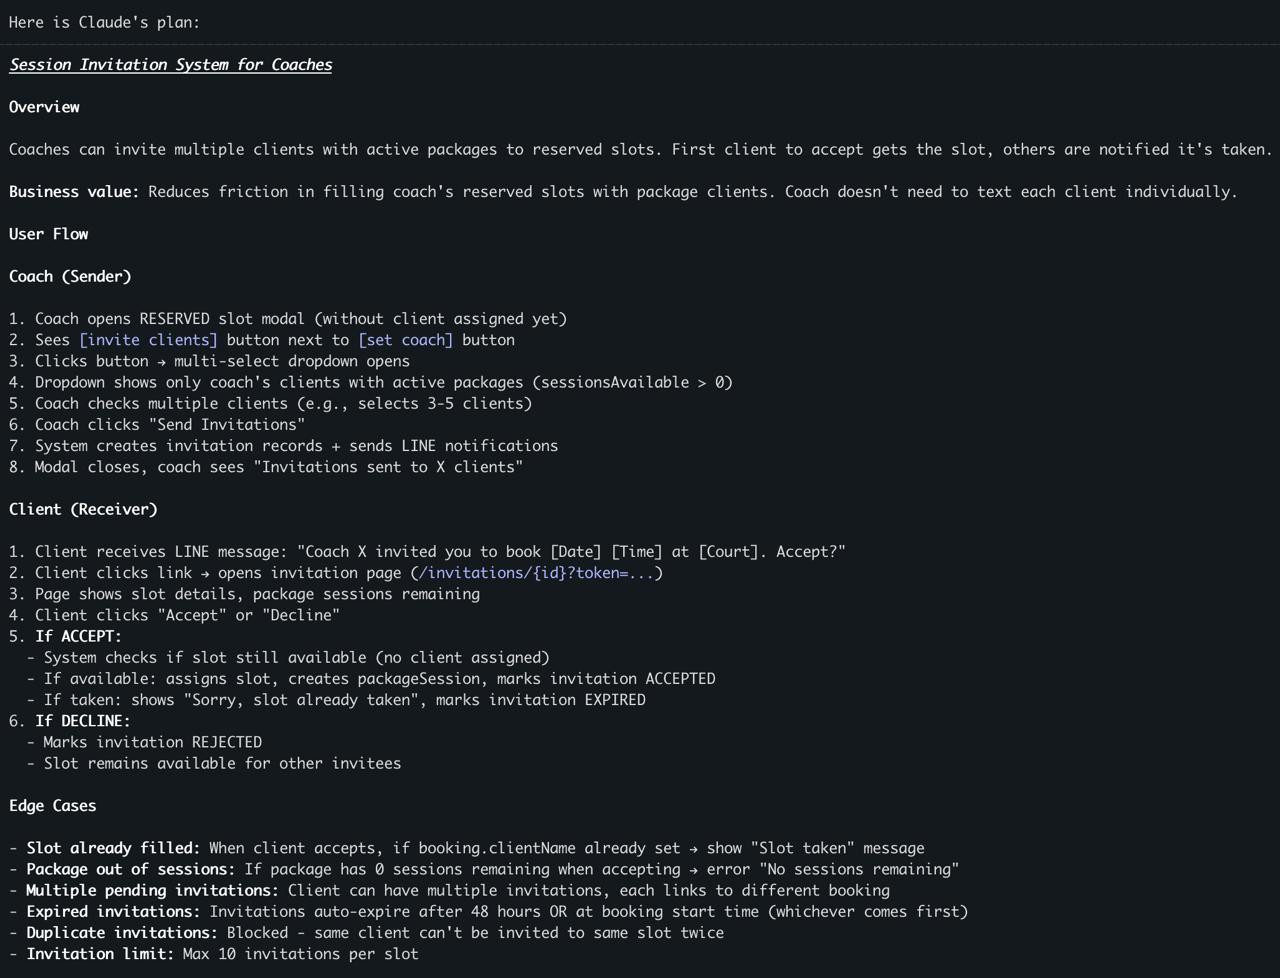
Task: Click the '/invitations/{id}?token=...' URL path
Action: [x=537, y=573]
